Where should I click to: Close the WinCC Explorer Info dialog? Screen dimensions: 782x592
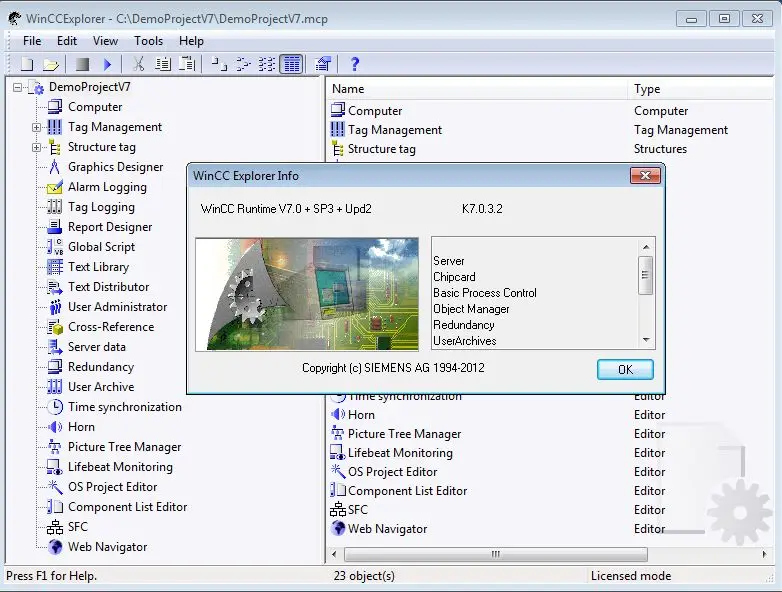(x=645, y=176)
